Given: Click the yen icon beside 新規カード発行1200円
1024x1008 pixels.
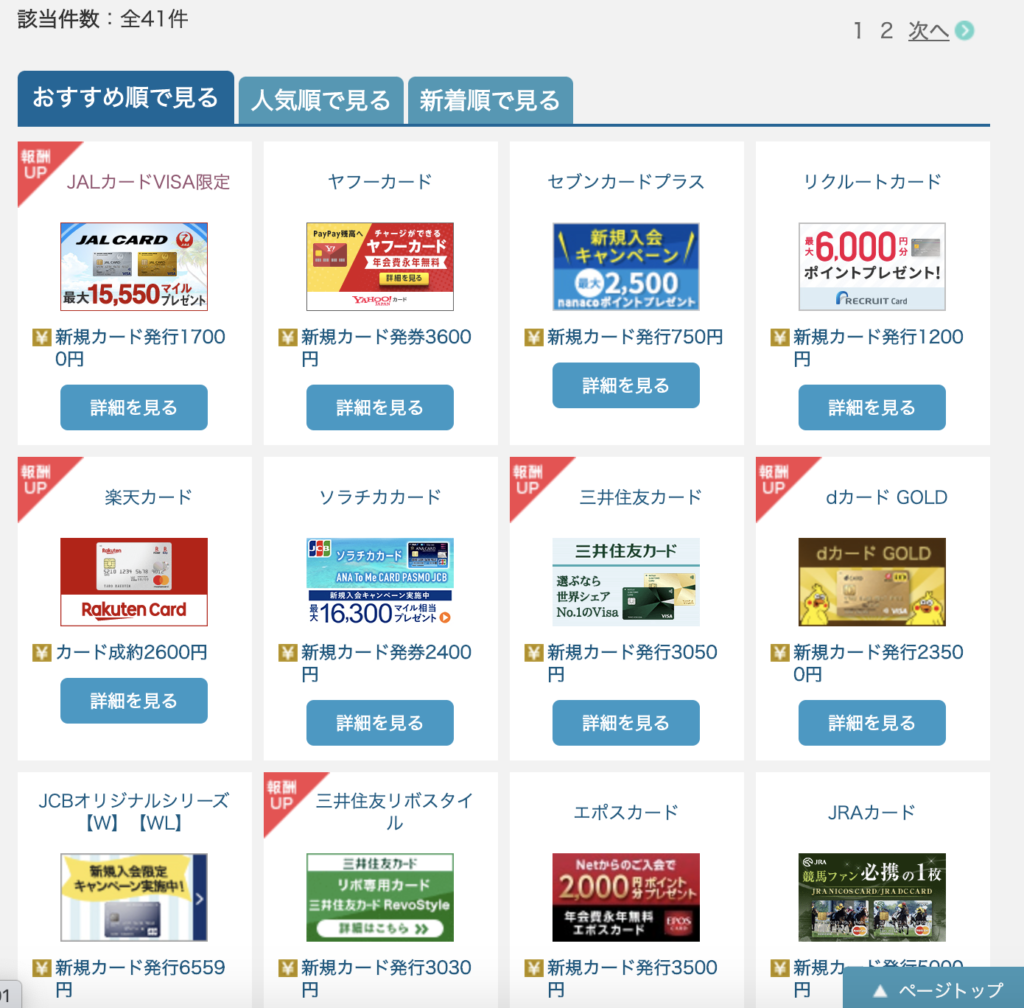Looking at the screenshot, I should [780, 337].
